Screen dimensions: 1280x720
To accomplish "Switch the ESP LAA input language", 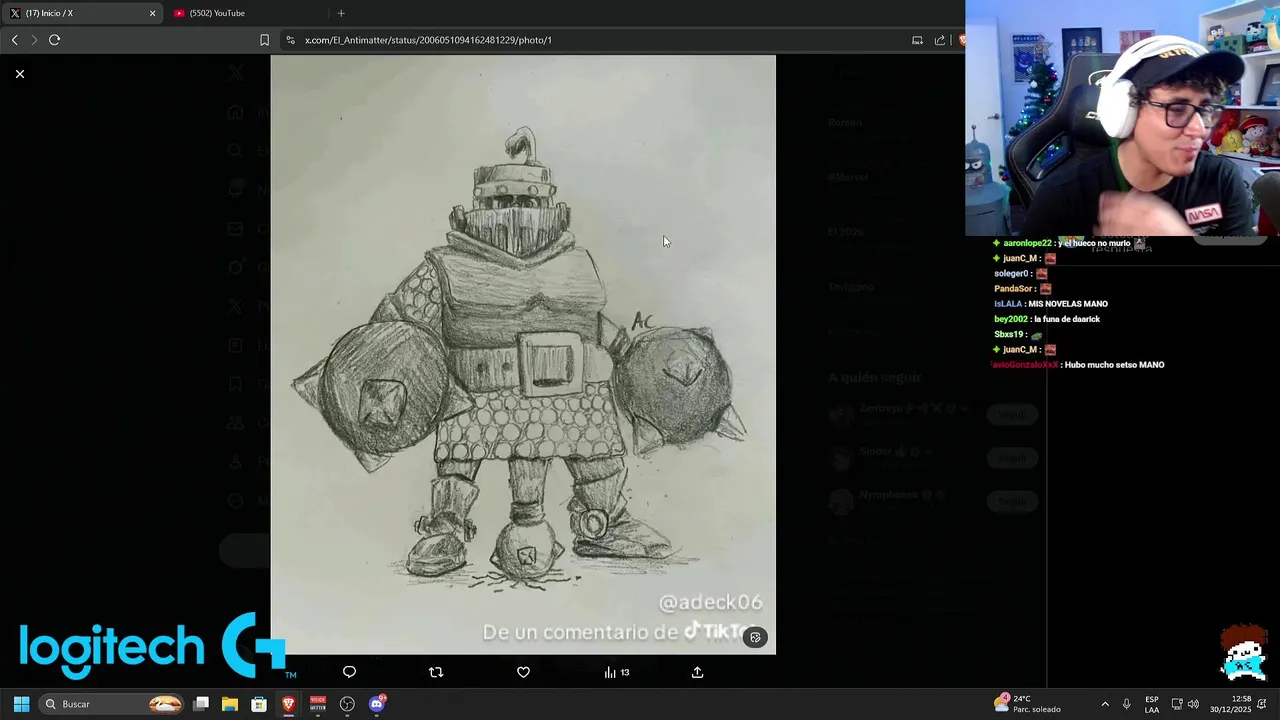I will [1152, 704].
